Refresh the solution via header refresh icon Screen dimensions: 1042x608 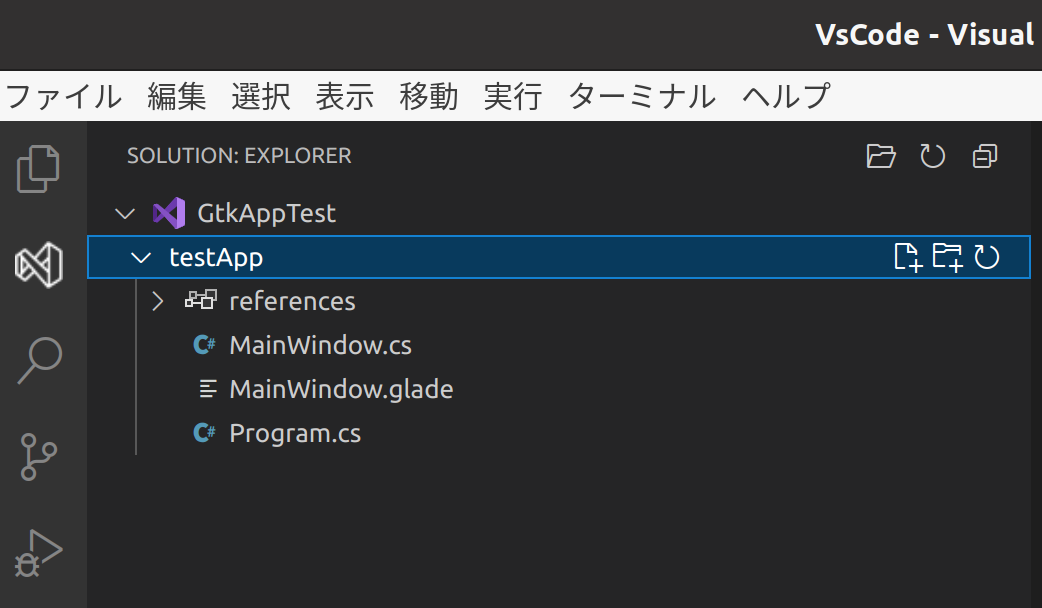coord(932,156)
